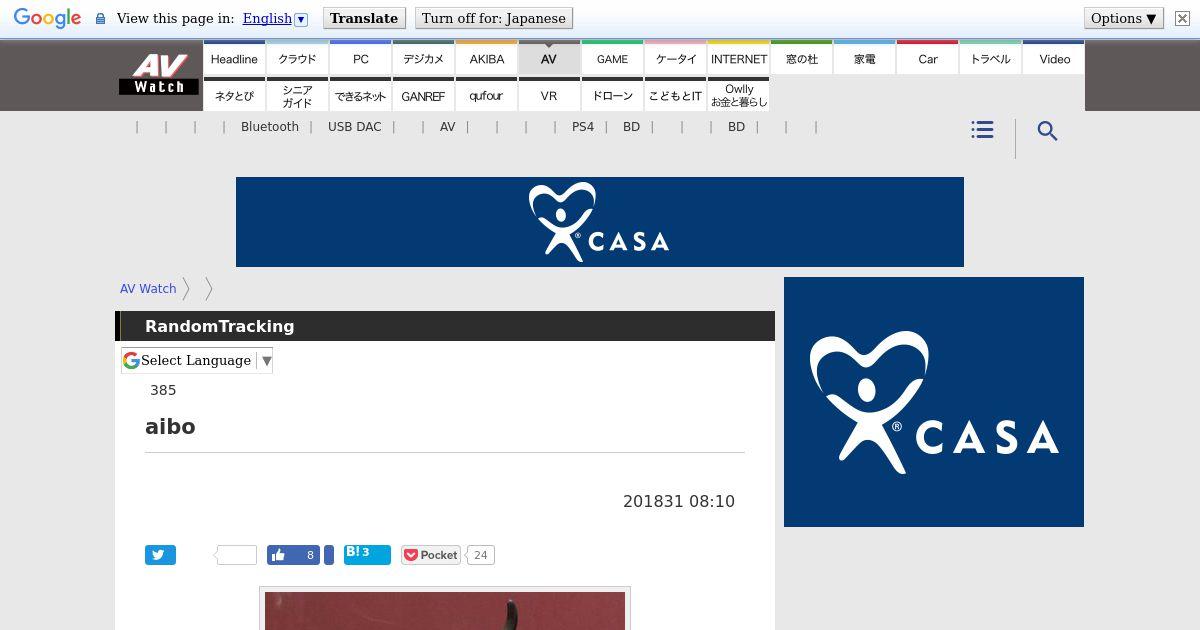
Task: Open the トラベル tab
Action: (x=990, y=58)
